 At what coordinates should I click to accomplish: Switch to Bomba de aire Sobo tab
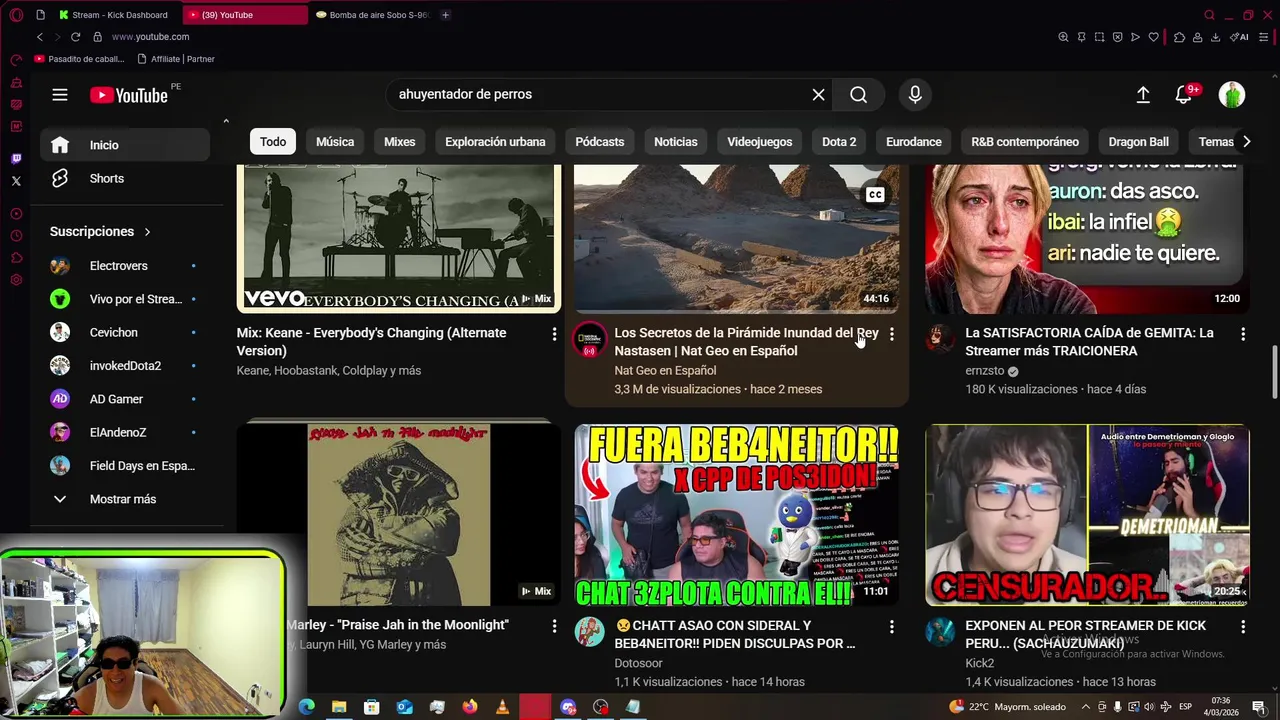(x=372, y=15)
